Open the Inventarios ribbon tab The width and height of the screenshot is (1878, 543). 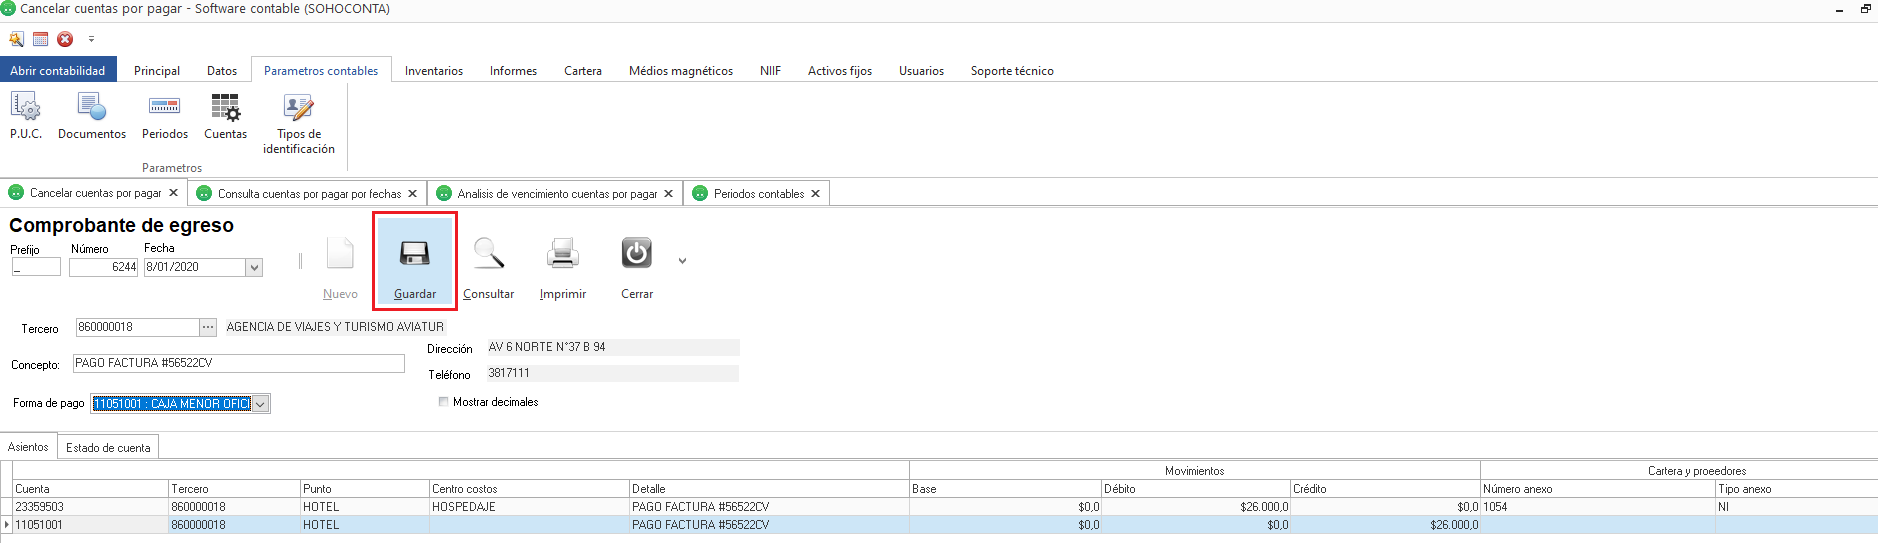(x=433, y=71)
